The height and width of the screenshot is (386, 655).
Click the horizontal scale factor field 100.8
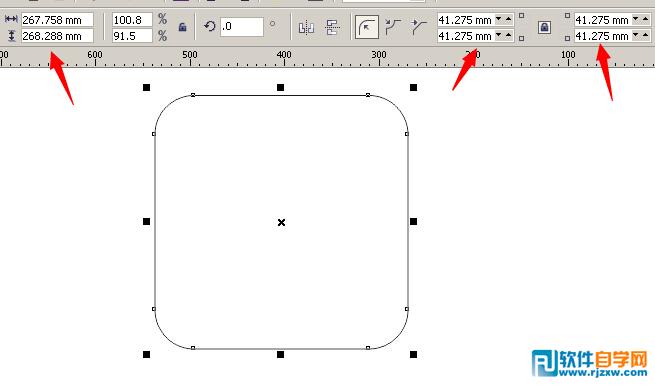132,20
